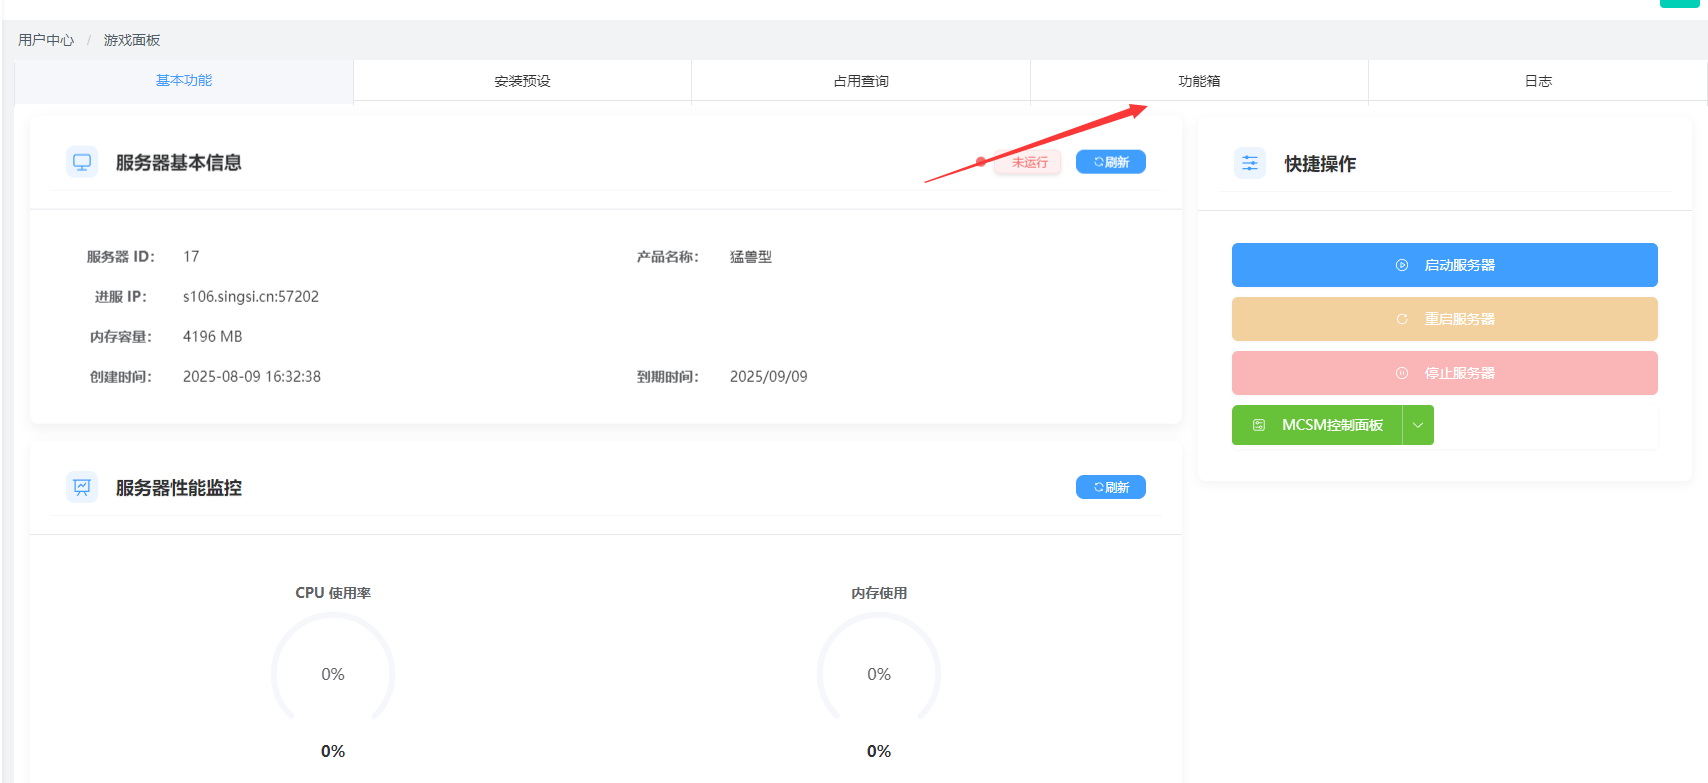
Task: Click the CPU 使用率 gauge
Action: click(333, 670)
